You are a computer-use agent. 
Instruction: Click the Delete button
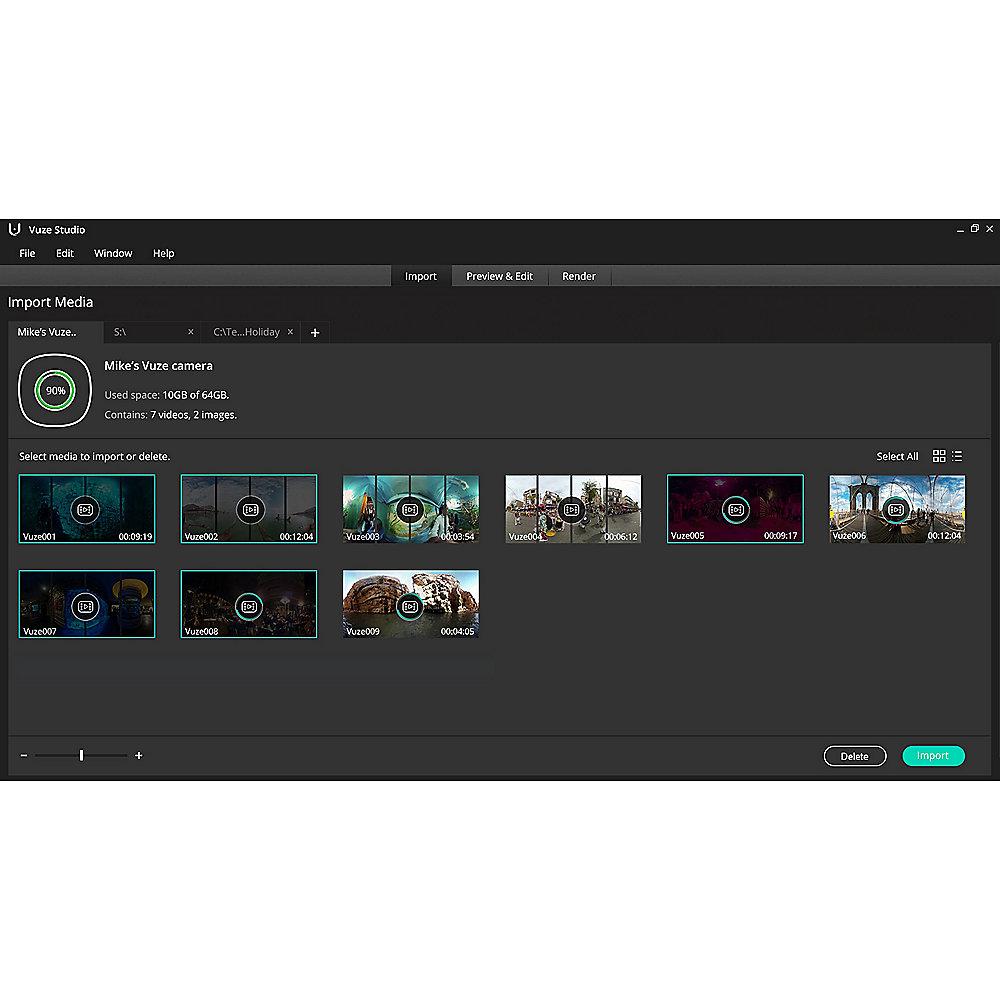tap(855, 756)
